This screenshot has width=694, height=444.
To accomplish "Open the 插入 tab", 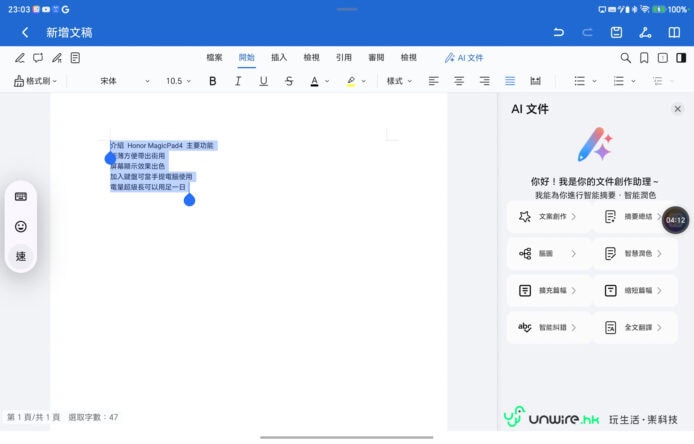I will 279,58.
